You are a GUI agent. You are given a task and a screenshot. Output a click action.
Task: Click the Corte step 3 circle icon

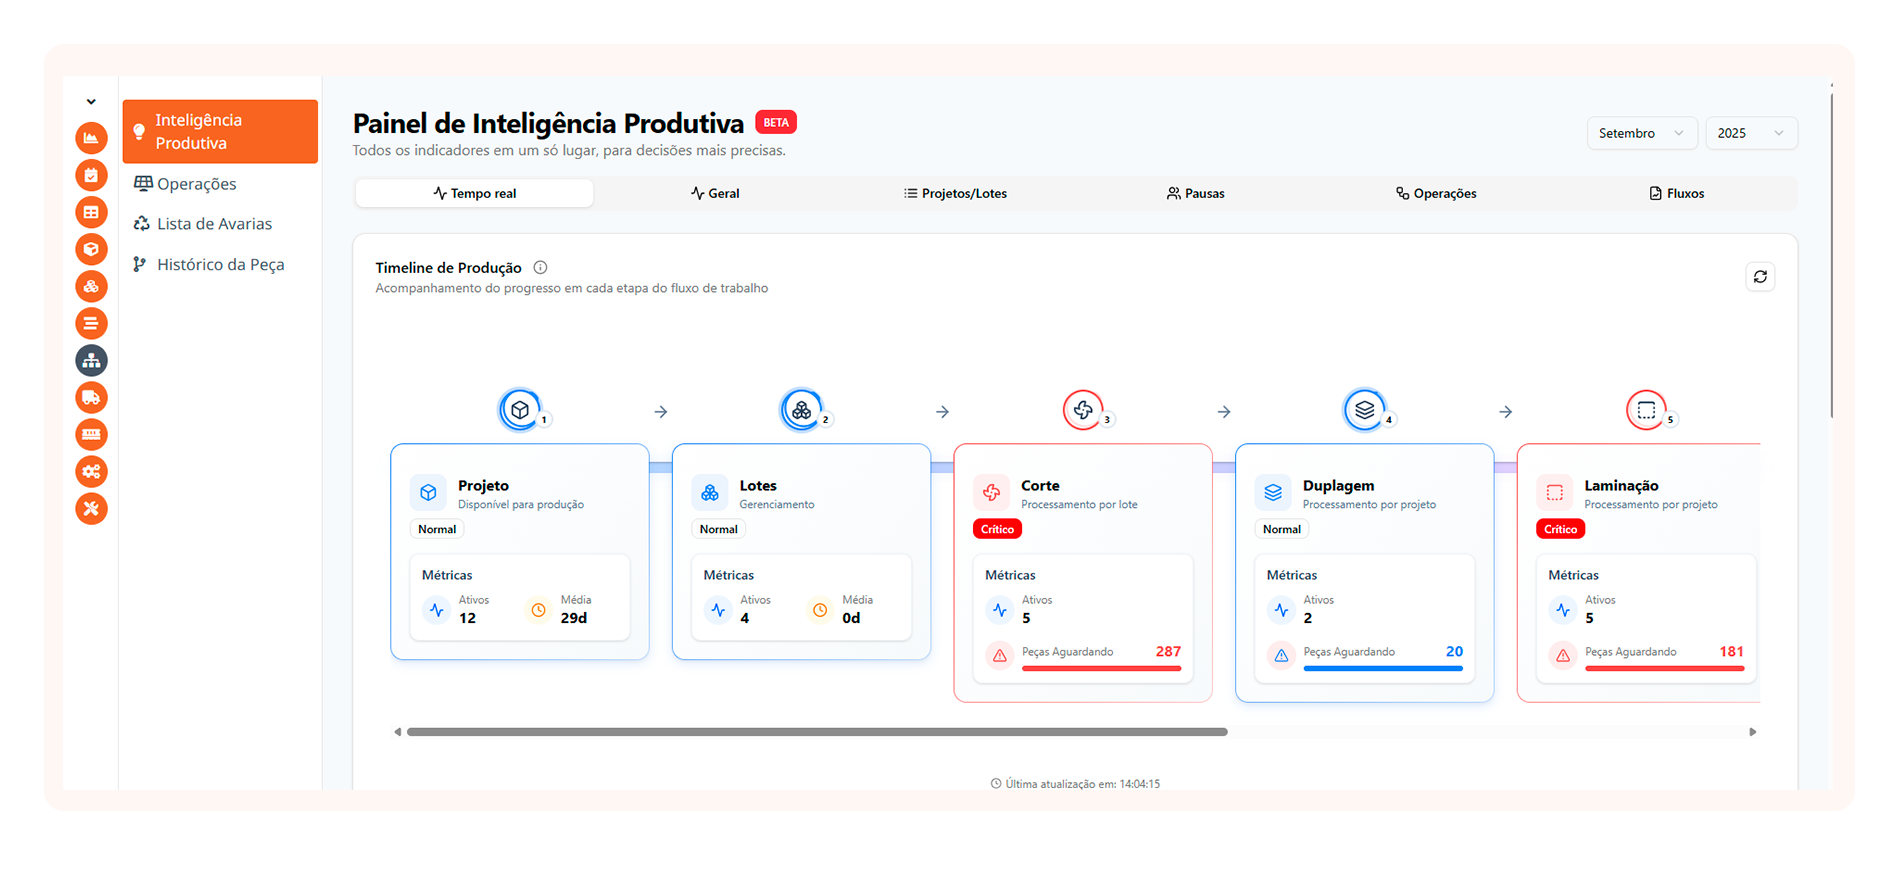(x=1082, y=410)
